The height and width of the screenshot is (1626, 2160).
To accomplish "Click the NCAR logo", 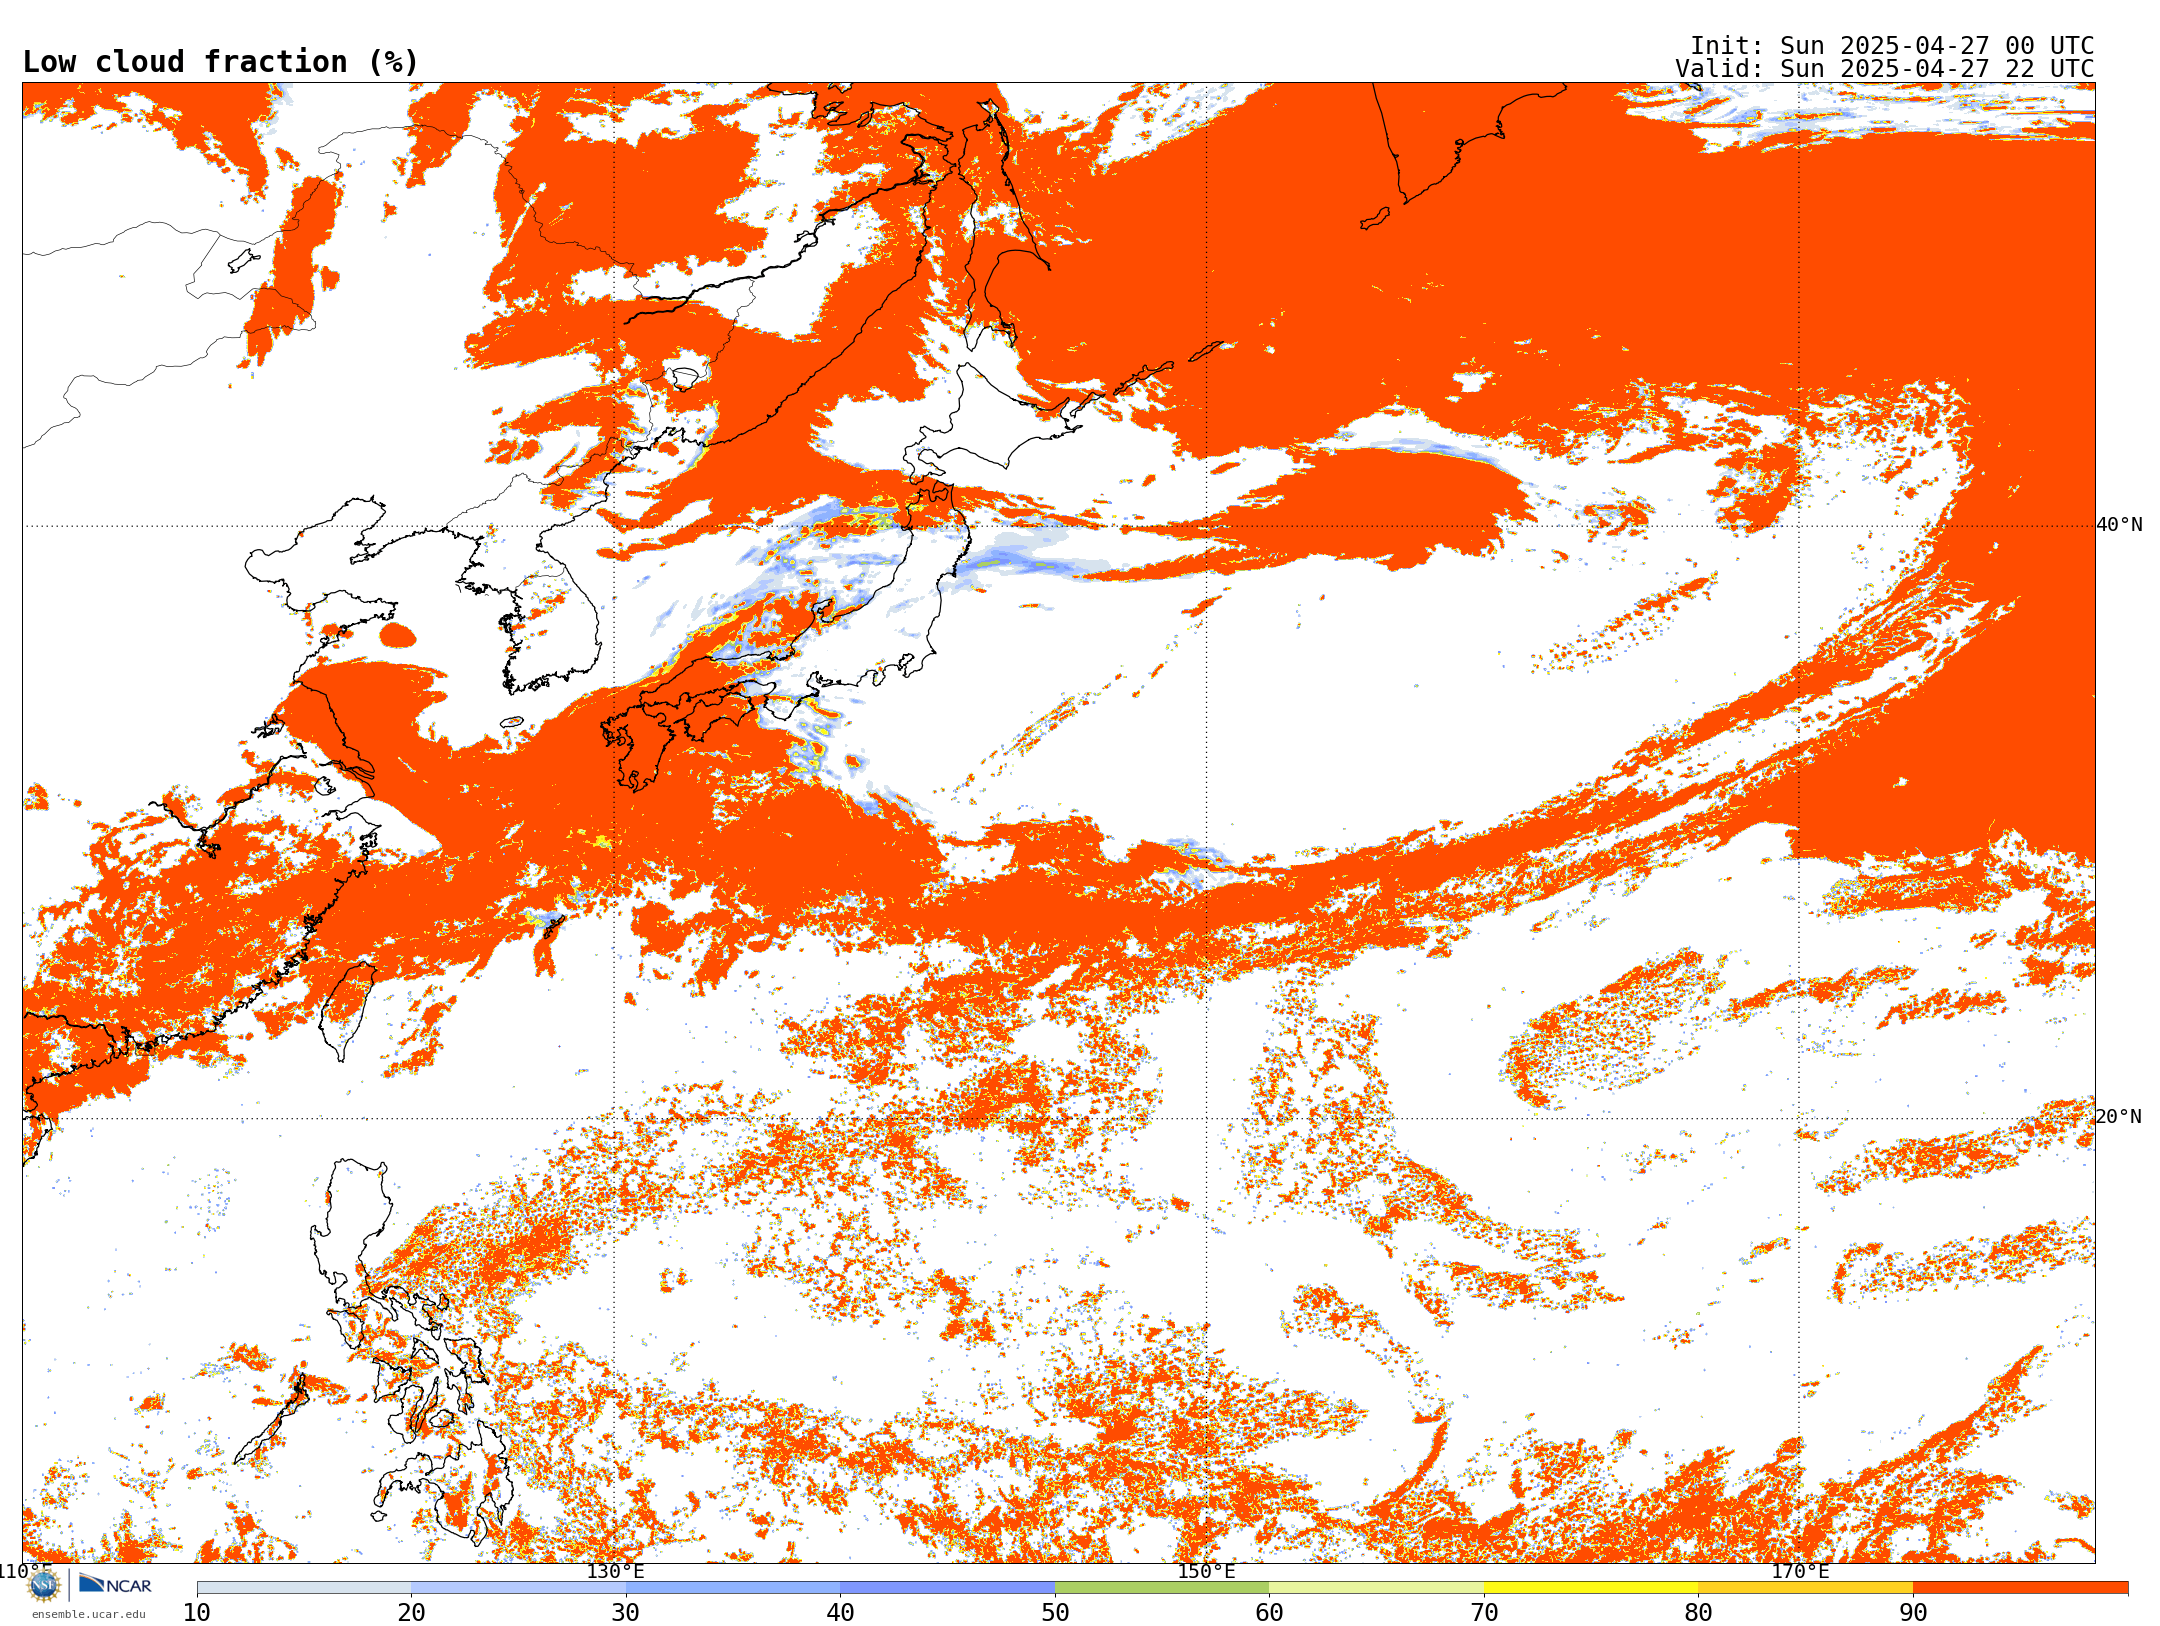I will pyautogui.click(x=116, y=1584).
